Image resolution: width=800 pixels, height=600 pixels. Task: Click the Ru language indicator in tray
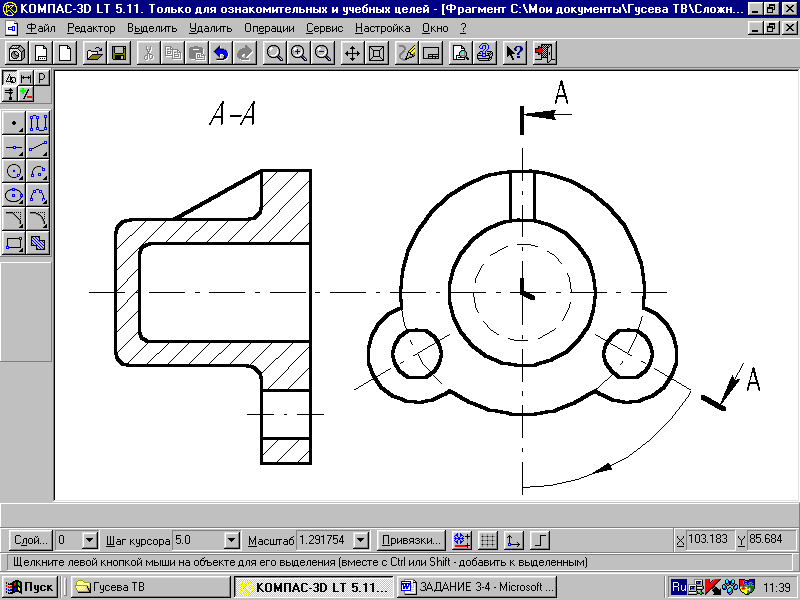[679, 587]
